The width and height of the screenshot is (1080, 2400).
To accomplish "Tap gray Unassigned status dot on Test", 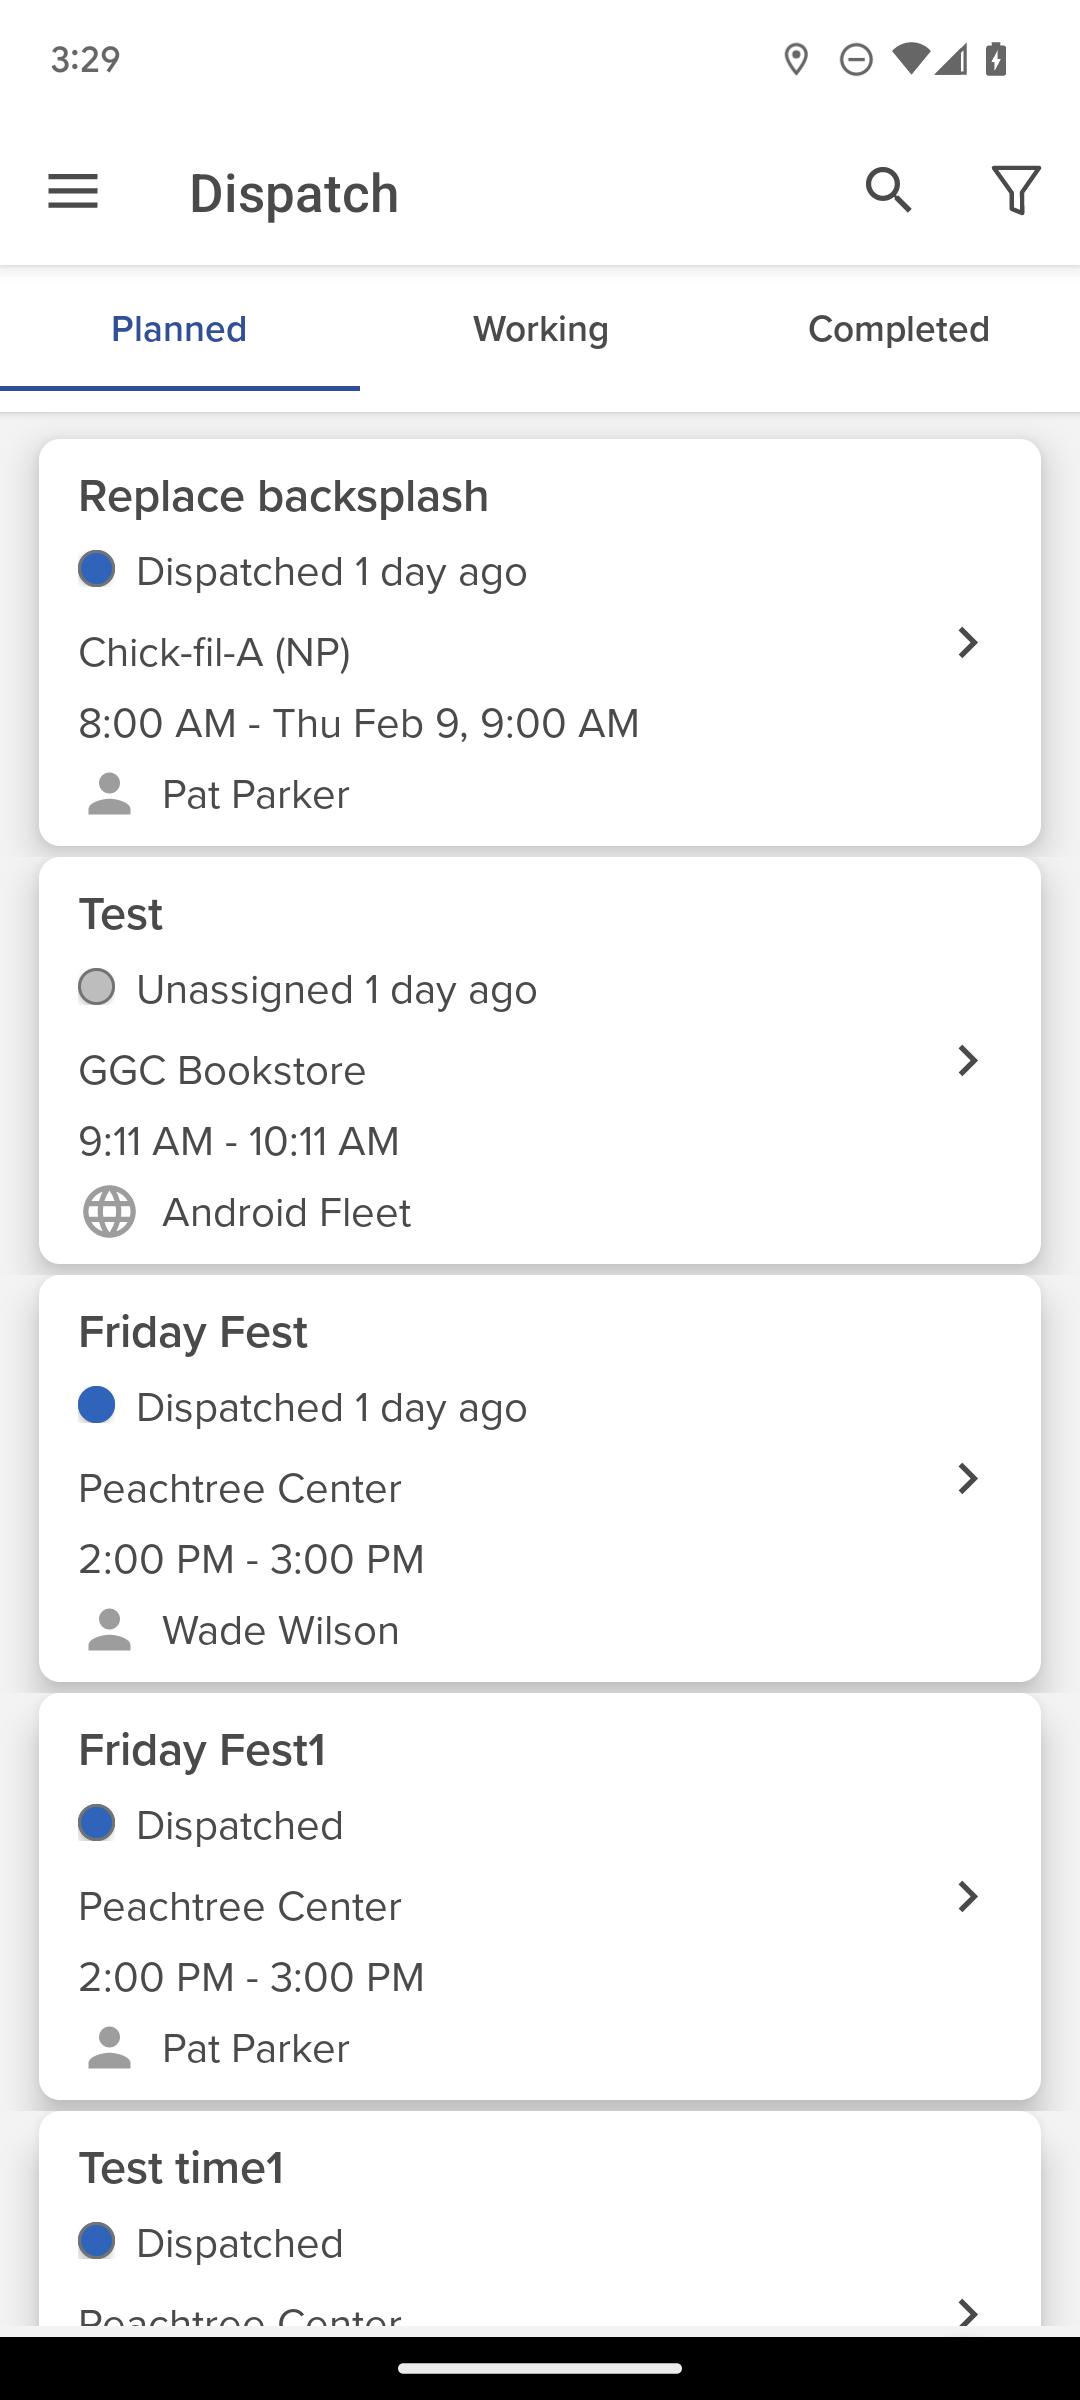I will click(97, 987).
